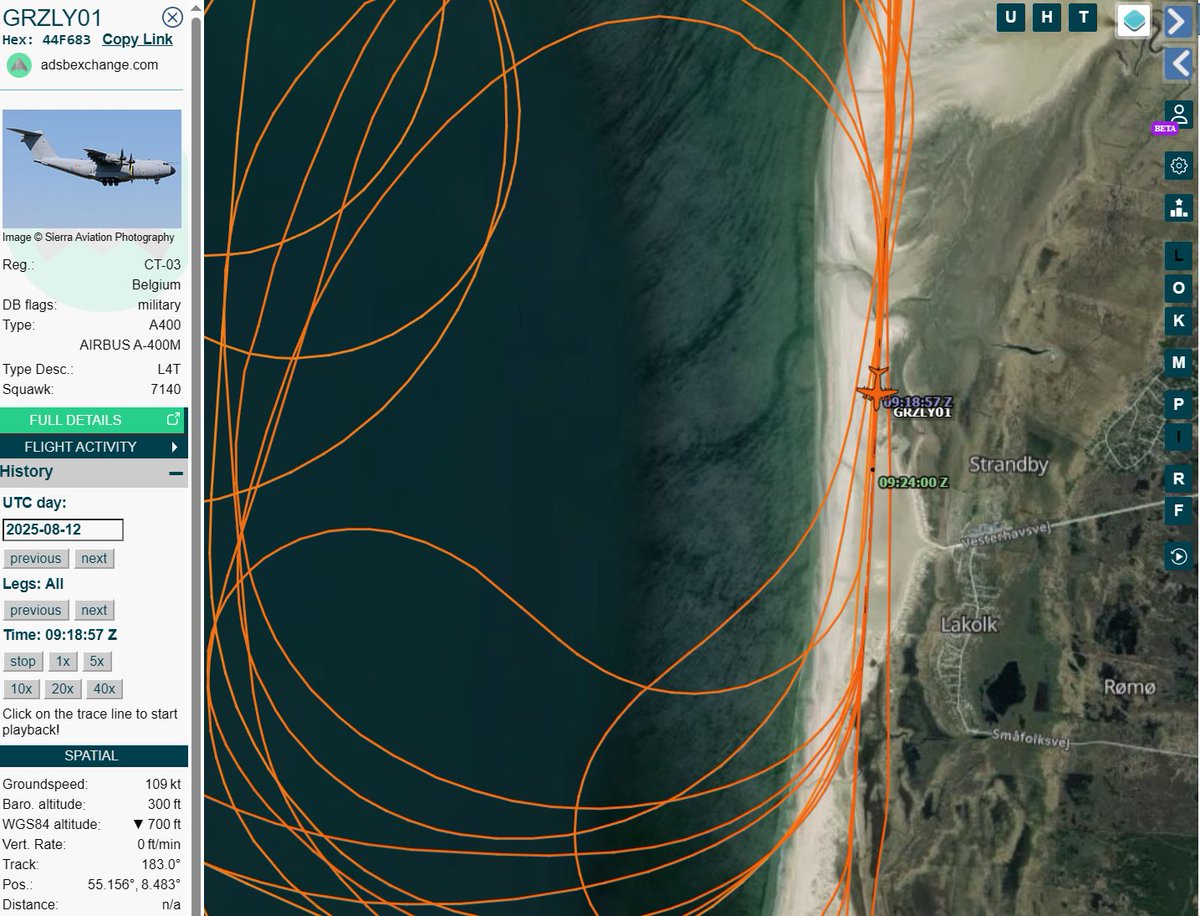This screenshot has height=916, width=1200.
Task: Open map settings gear
Action: [x=1179, y=165]
